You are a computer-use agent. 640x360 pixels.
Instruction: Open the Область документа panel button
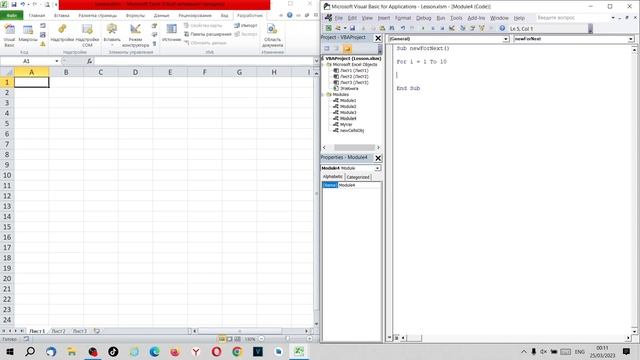pos(273,35)
